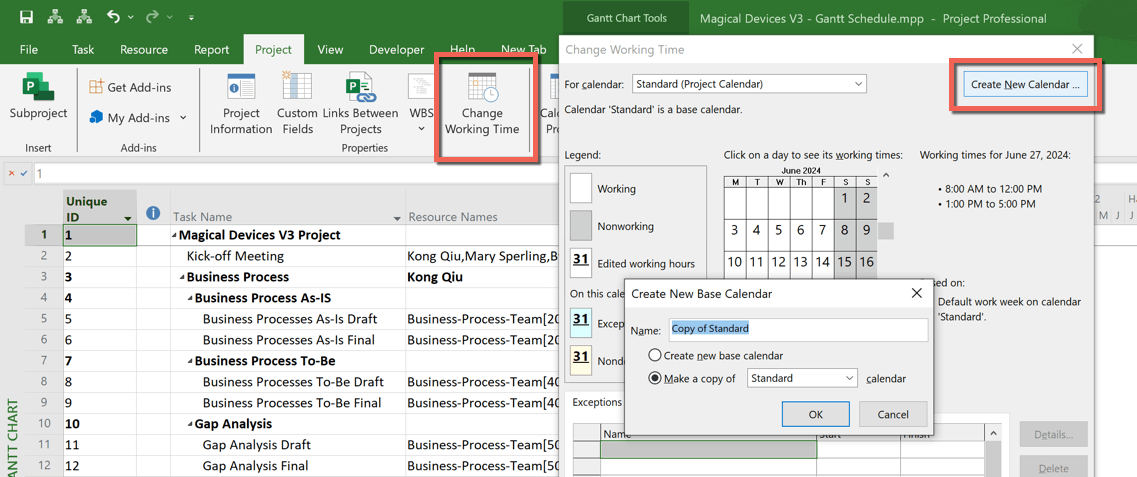Open the Standard calendar copy dropdown

[802, 378]
